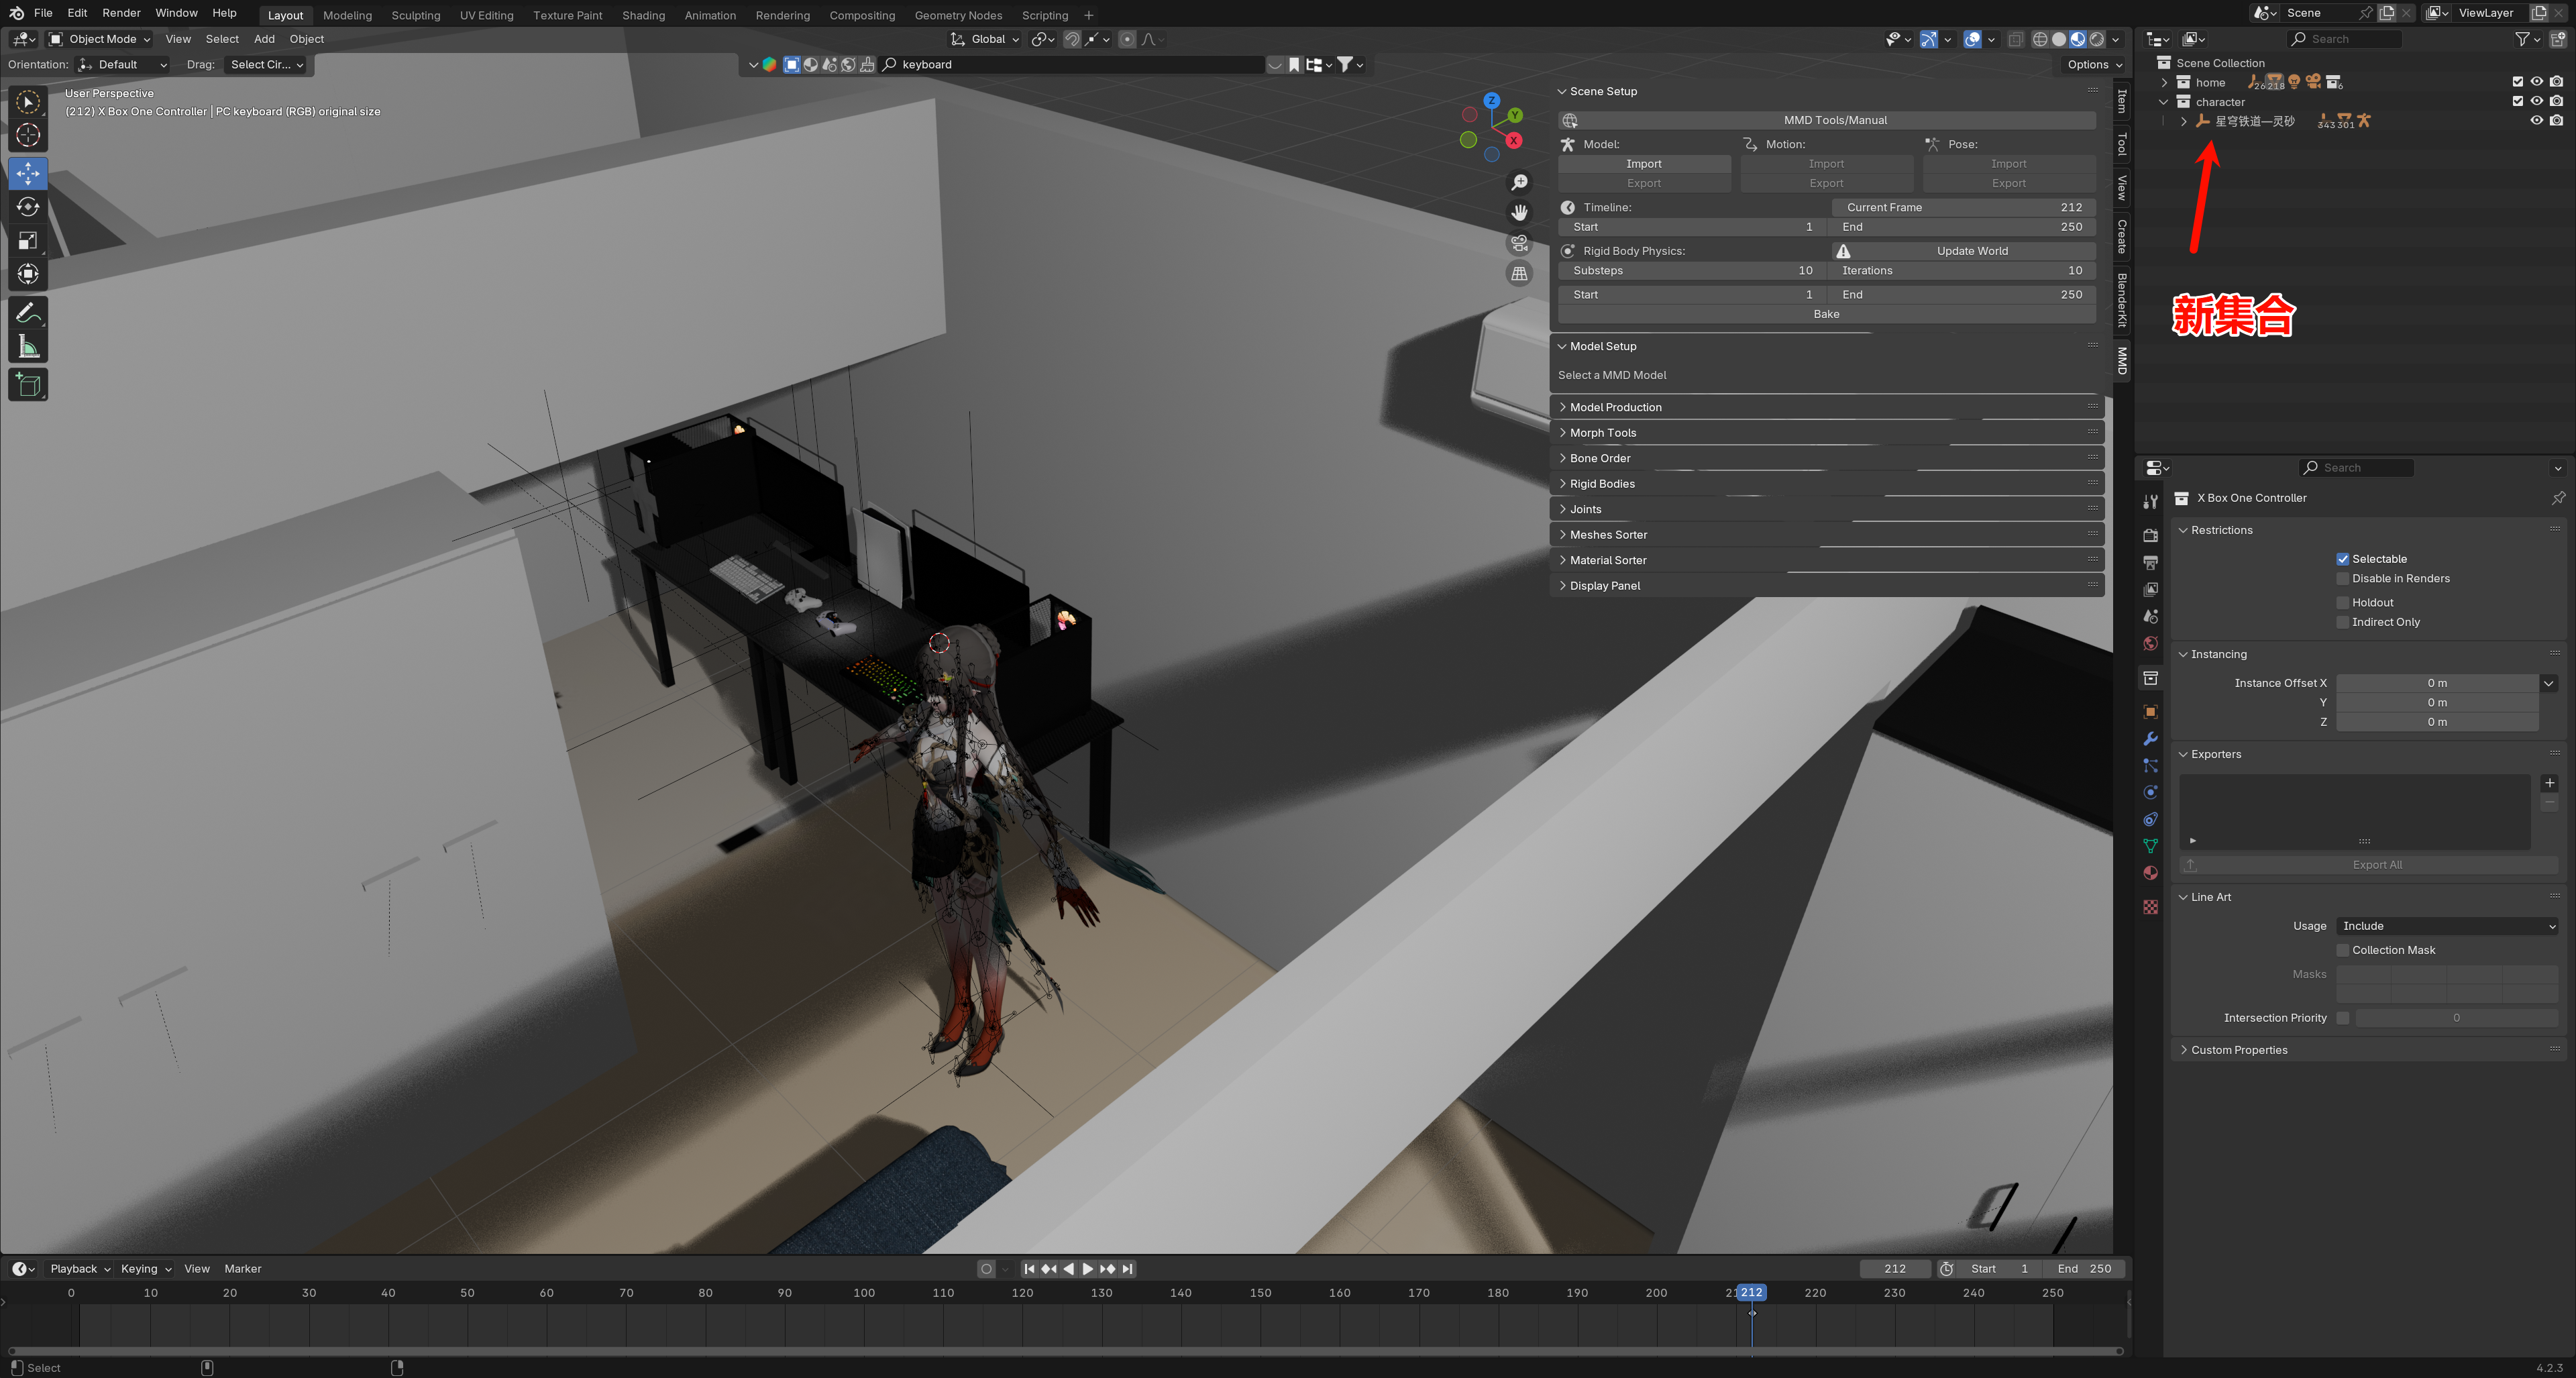Expand the Morph Tools panel

(1826, 433)
